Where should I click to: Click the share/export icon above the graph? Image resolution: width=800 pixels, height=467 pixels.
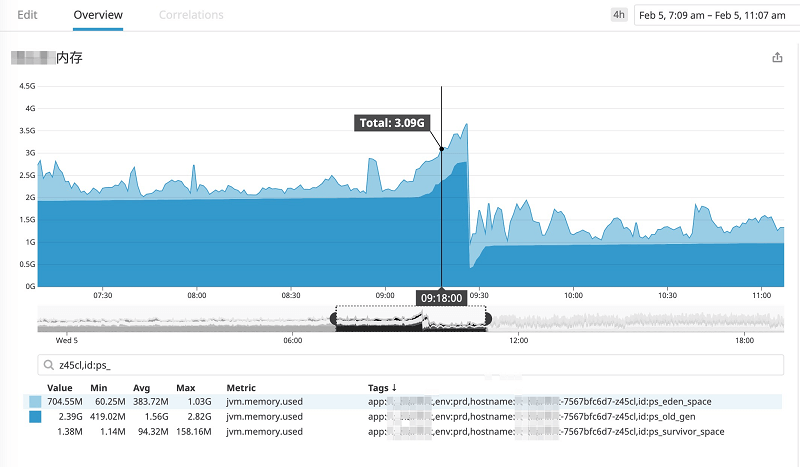777,58
